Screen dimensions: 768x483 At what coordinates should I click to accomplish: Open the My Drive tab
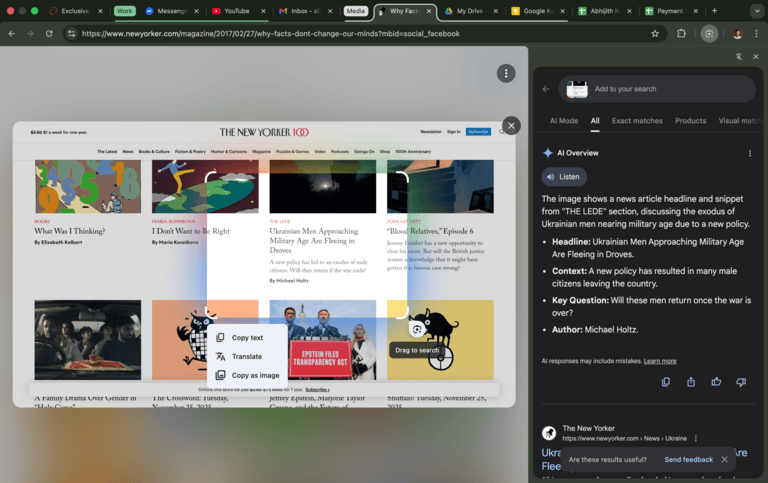469,11
